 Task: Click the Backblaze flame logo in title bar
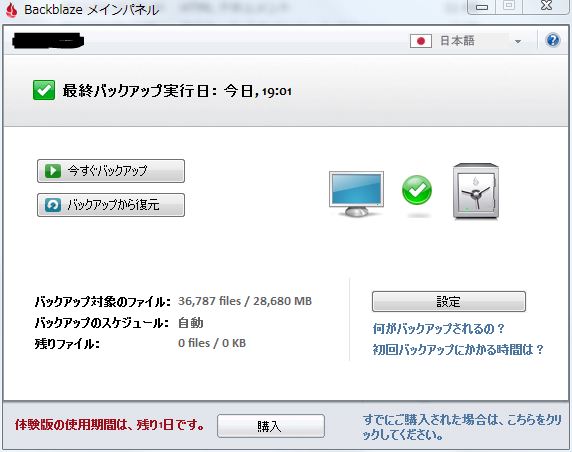[x=12, y=10]
